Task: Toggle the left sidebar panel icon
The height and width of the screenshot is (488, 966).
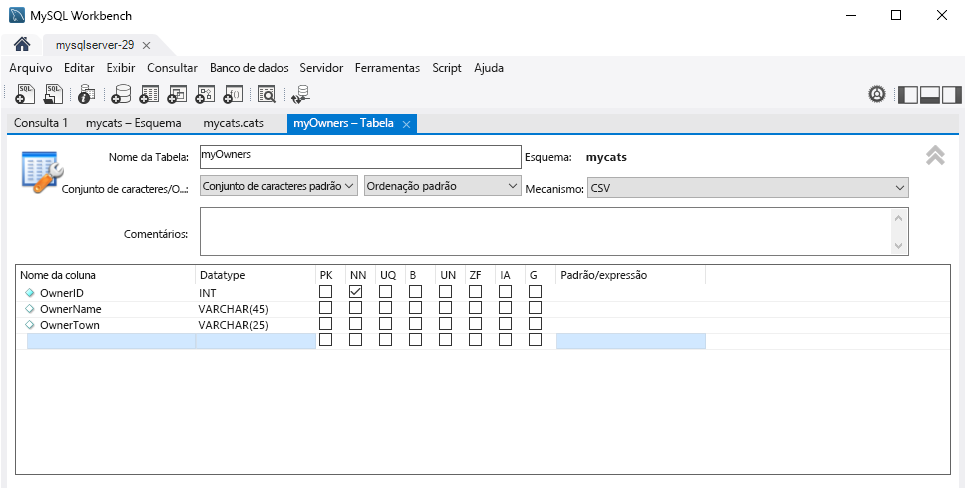Action: coord(908,94)
